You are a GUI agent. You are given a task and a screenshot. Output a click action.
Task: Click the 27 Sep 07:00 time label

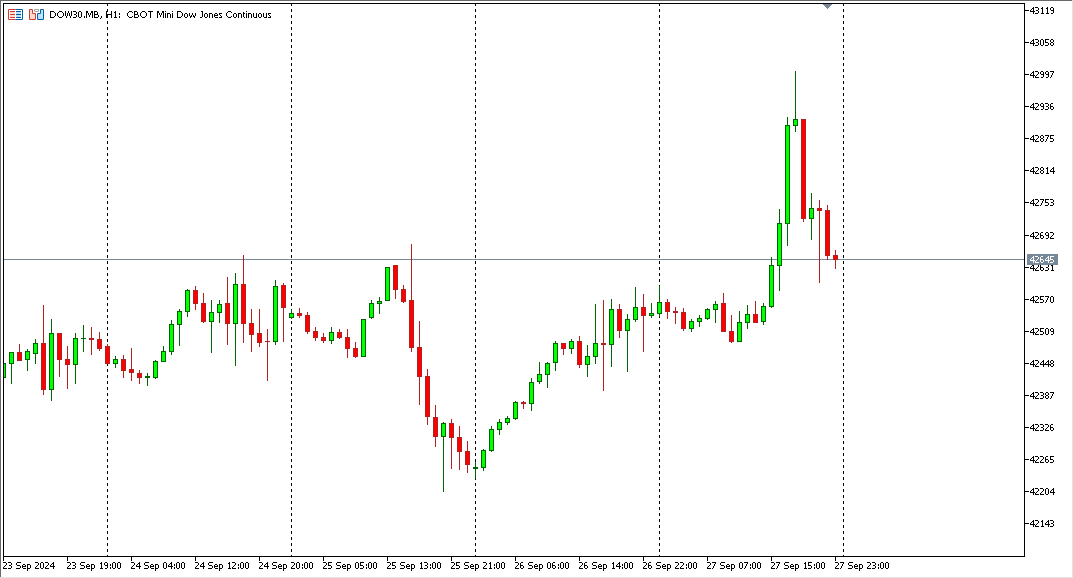(734, 566)
